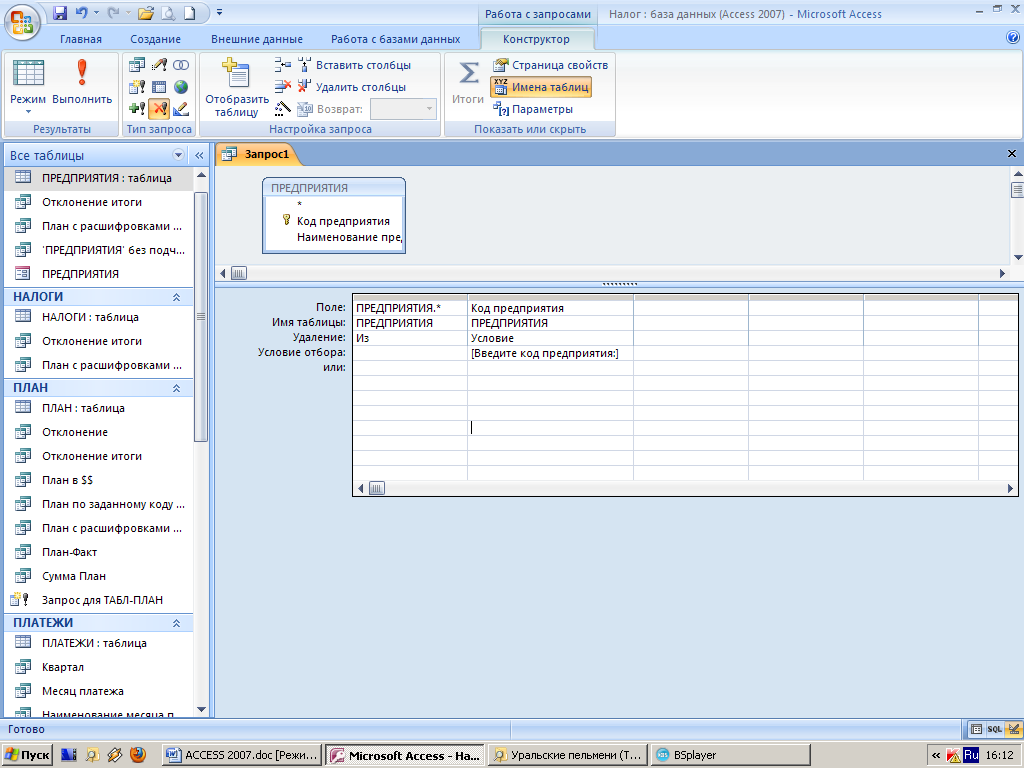1024x768 pixels.
Task: Select the Select query type icon
Action: pyautogui.click(x=137, y=65)
